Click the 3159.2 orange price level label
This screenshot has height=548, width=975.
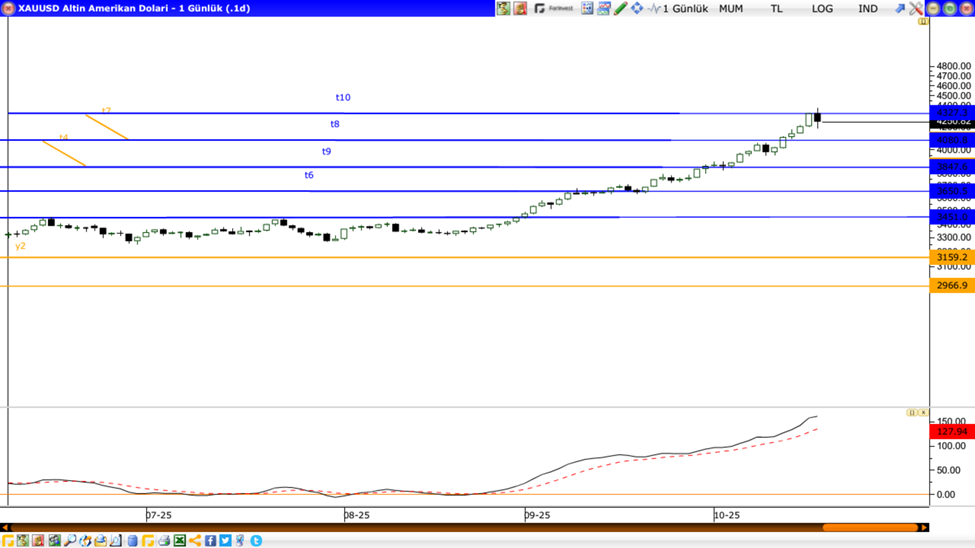pos(951,257)
